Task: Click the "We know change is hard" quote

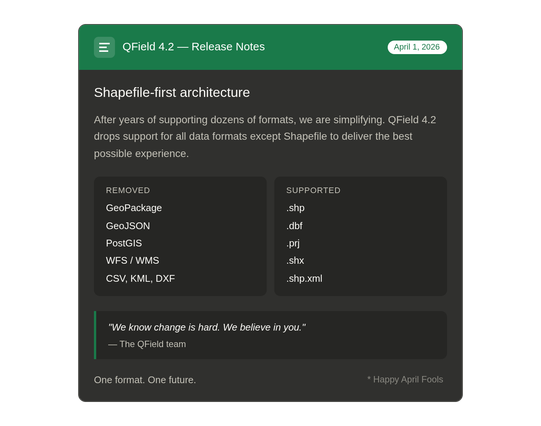Action: coord(207,327)
